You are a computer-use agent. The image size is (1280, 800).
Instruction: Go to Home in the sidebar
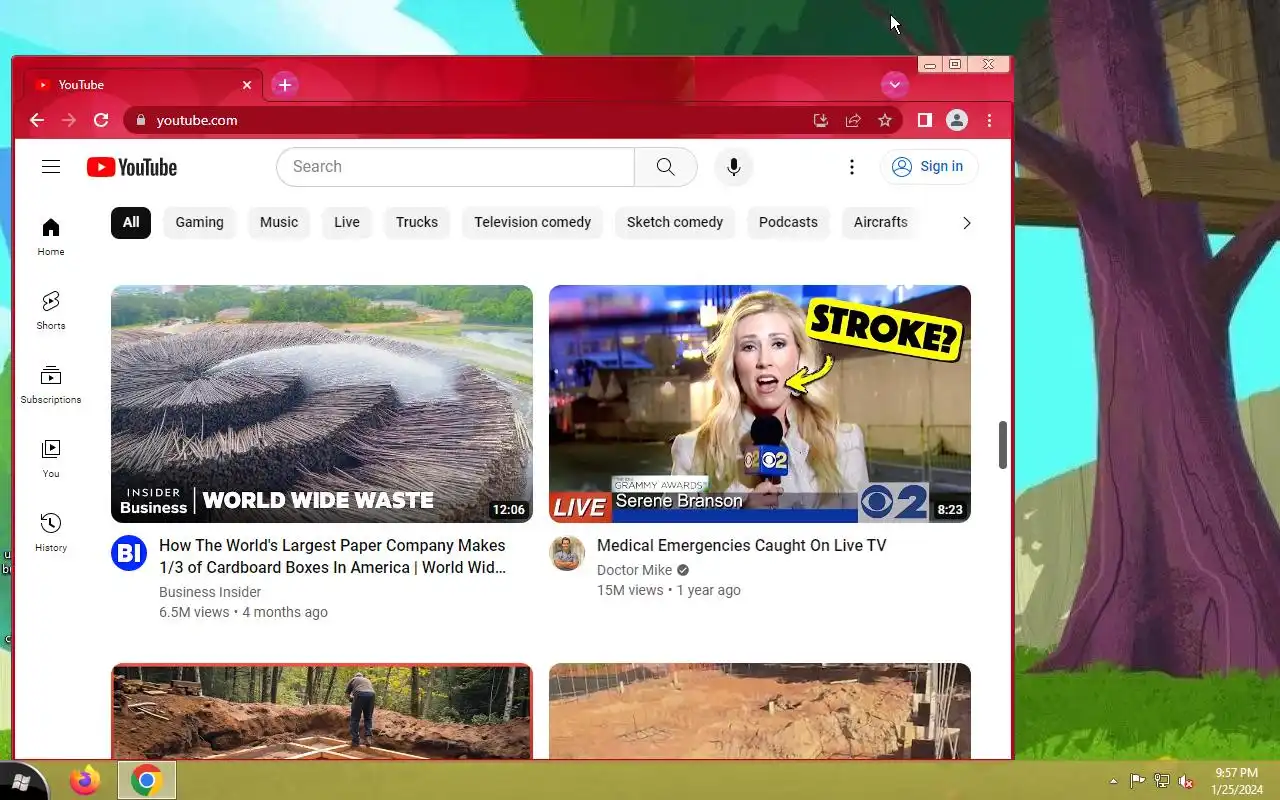tap(51, 237)
